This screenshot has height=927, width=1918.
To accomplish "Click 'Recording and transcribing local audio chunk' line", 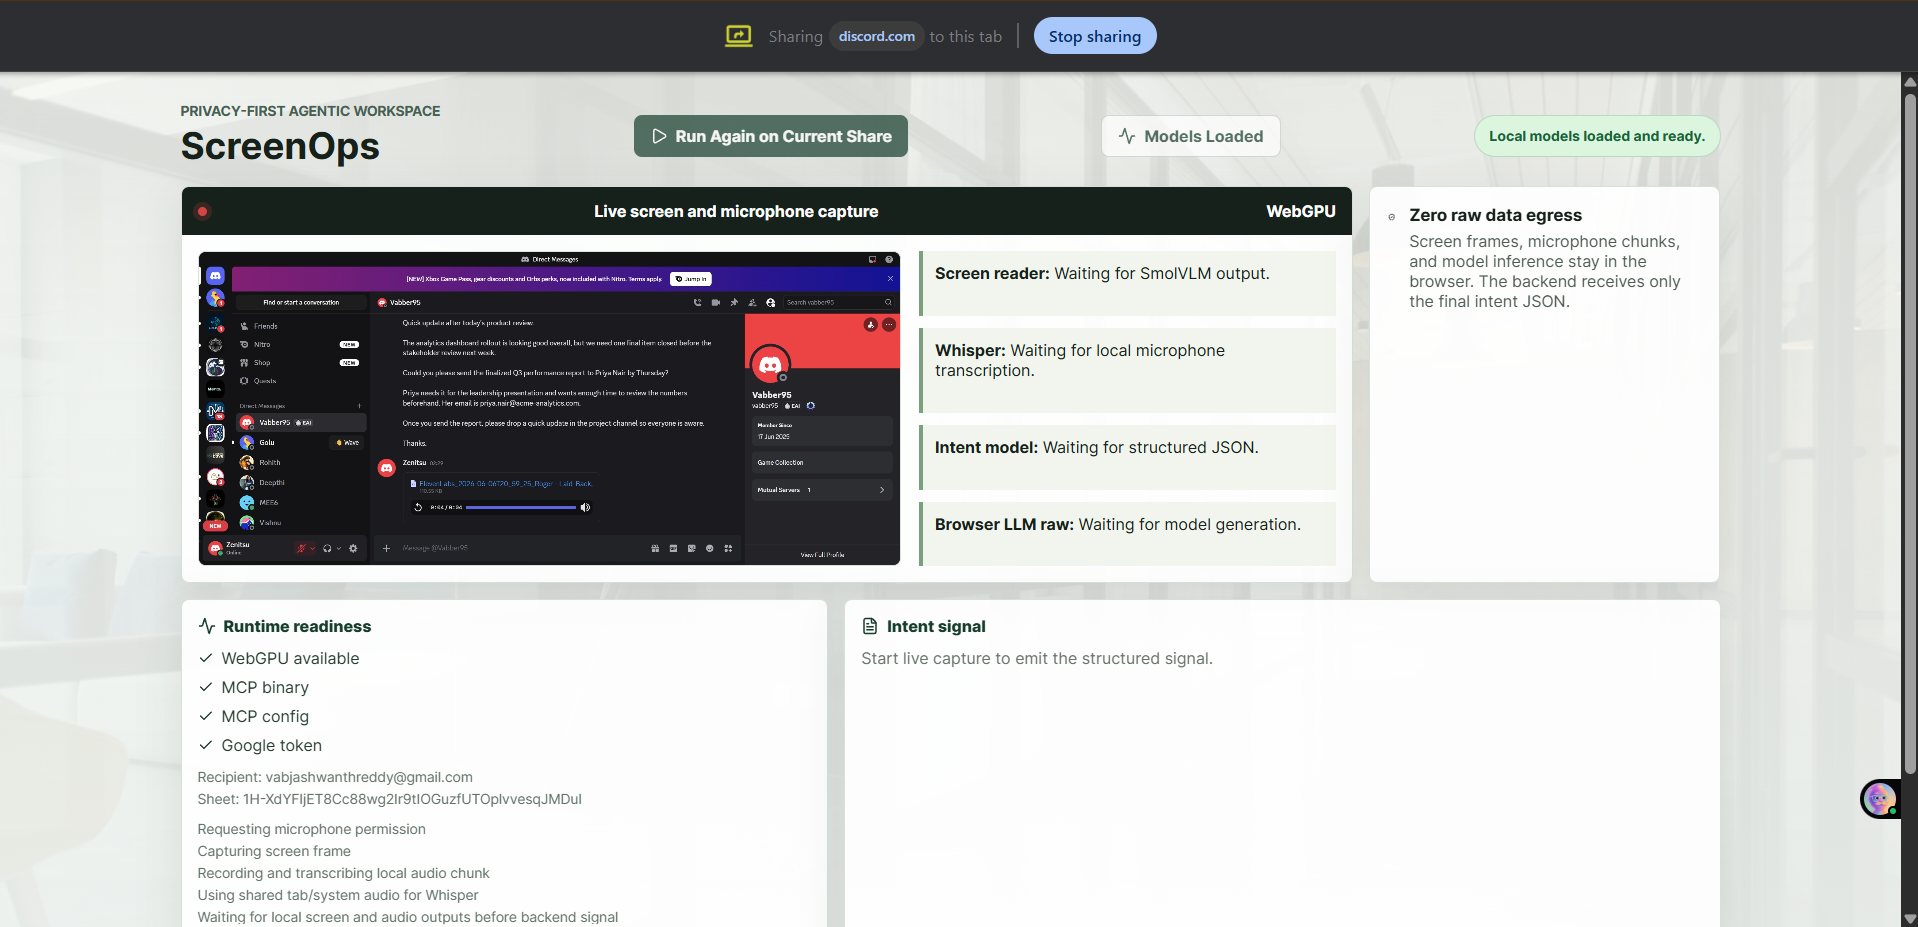I will tap(343, 873).
